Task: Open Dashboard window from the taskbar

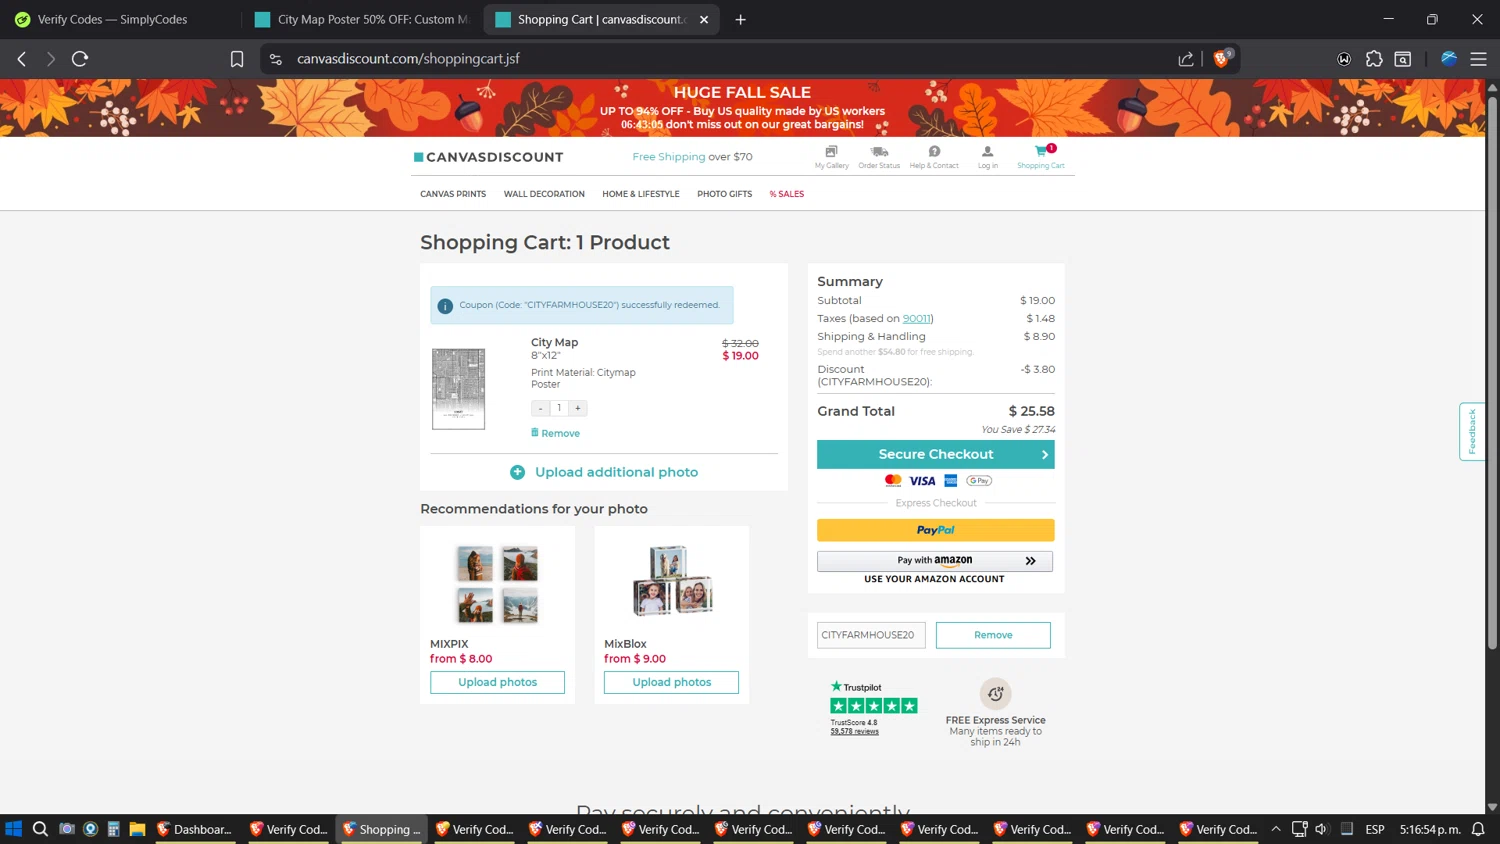Action: tap(195, 829)
